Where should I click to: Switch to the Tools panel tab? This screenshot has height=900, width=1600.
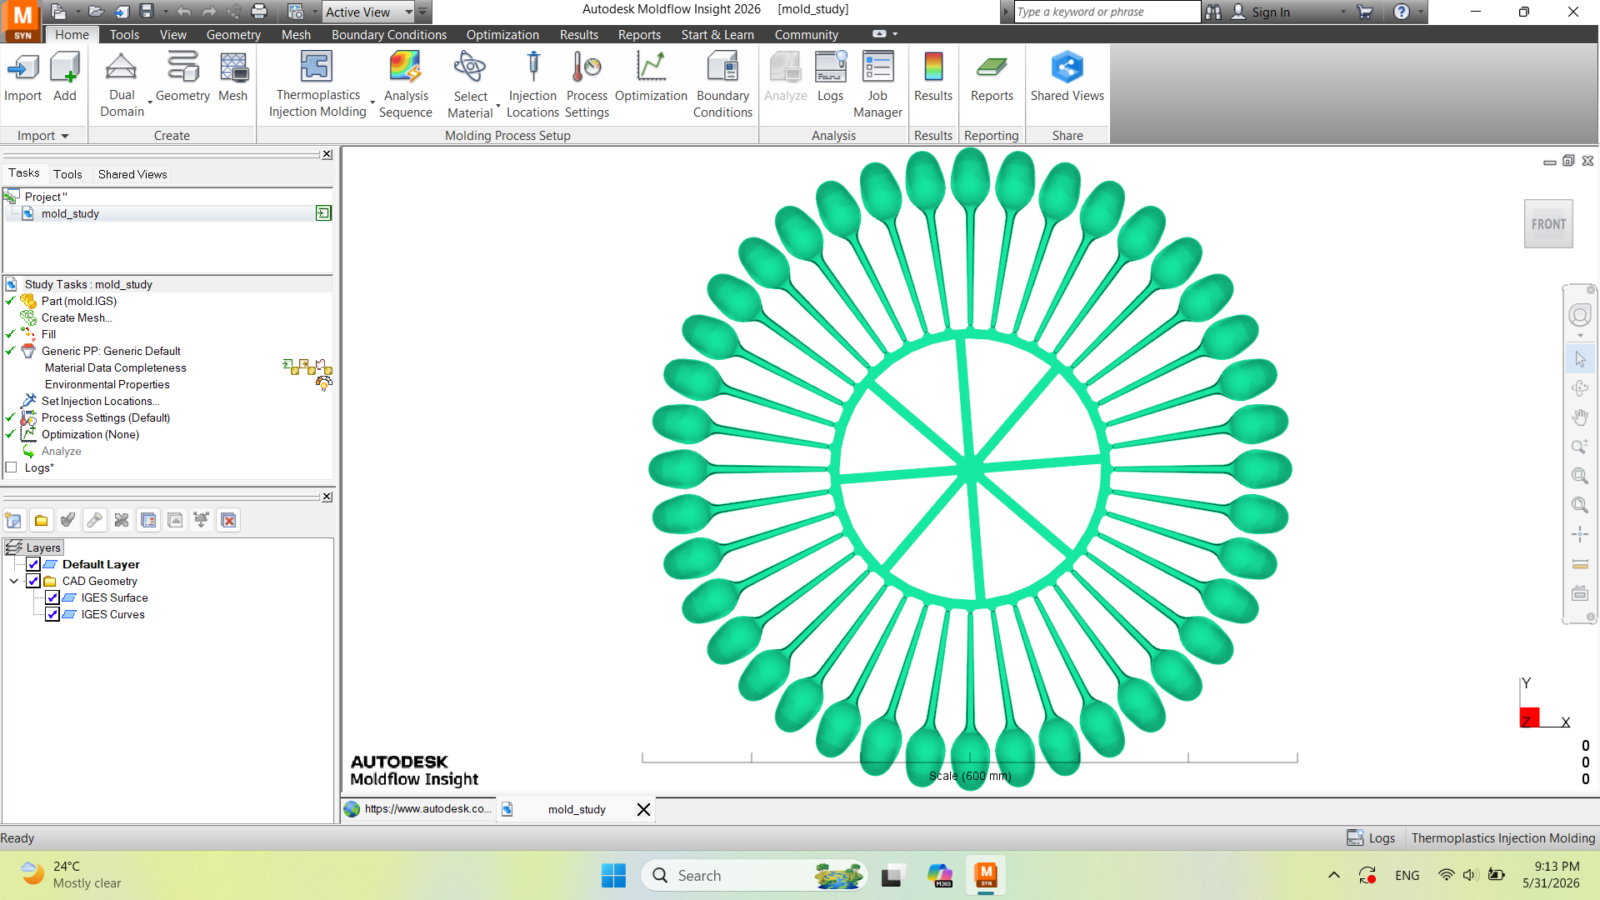point(68,174)
